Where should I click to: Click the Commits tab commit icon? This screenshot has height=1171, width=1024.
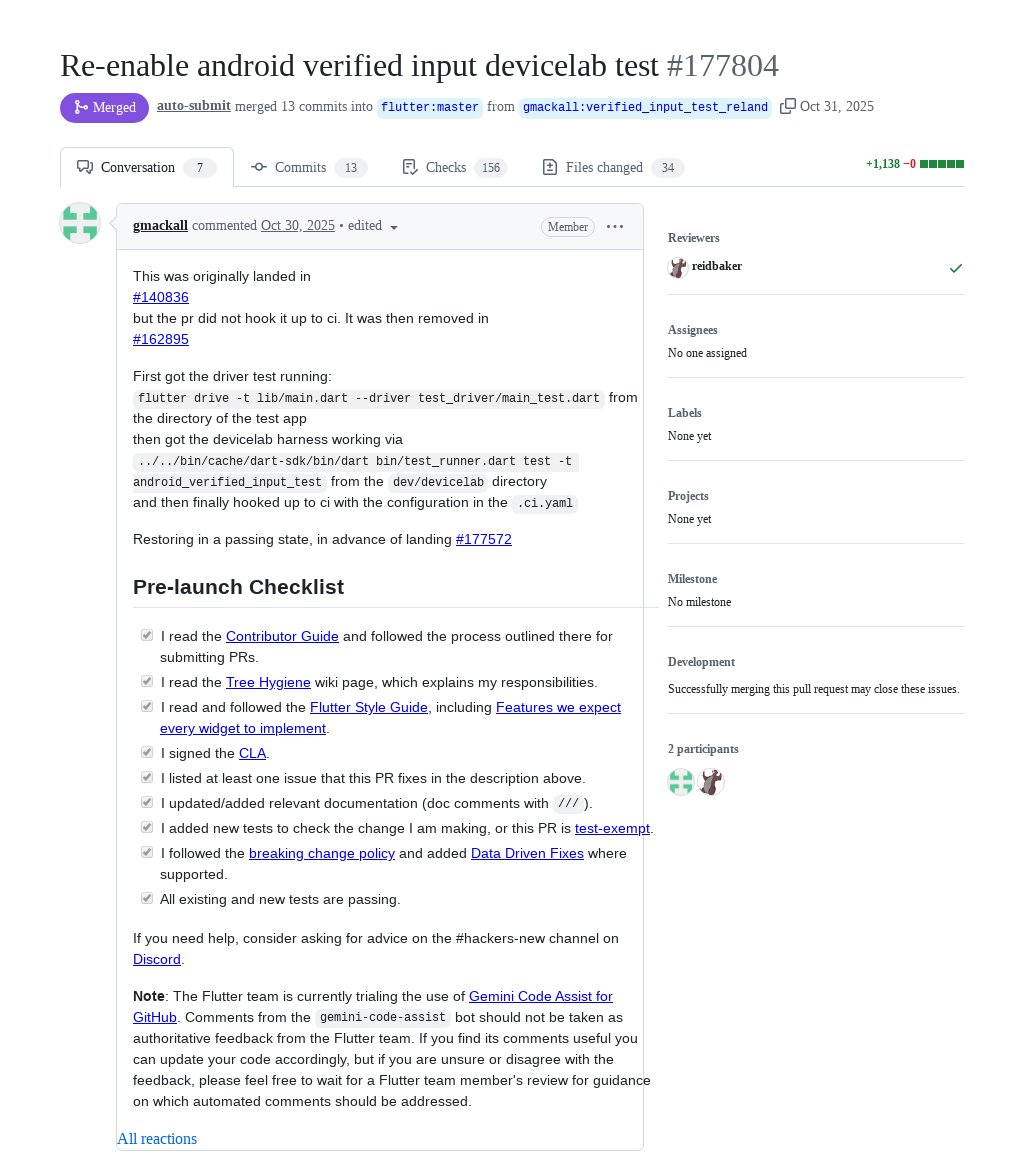[259, 167]
